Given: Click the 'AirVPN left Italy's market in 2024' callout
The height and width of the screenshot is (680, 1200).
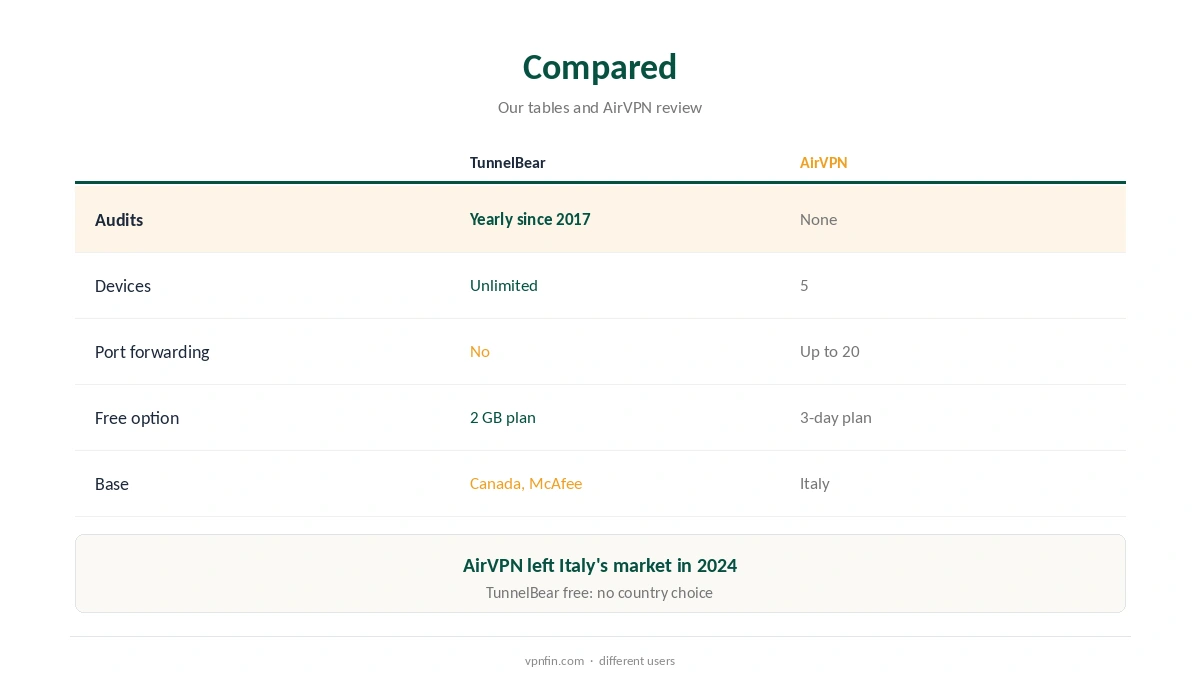Looking at the screenshot, I should 600,565.
